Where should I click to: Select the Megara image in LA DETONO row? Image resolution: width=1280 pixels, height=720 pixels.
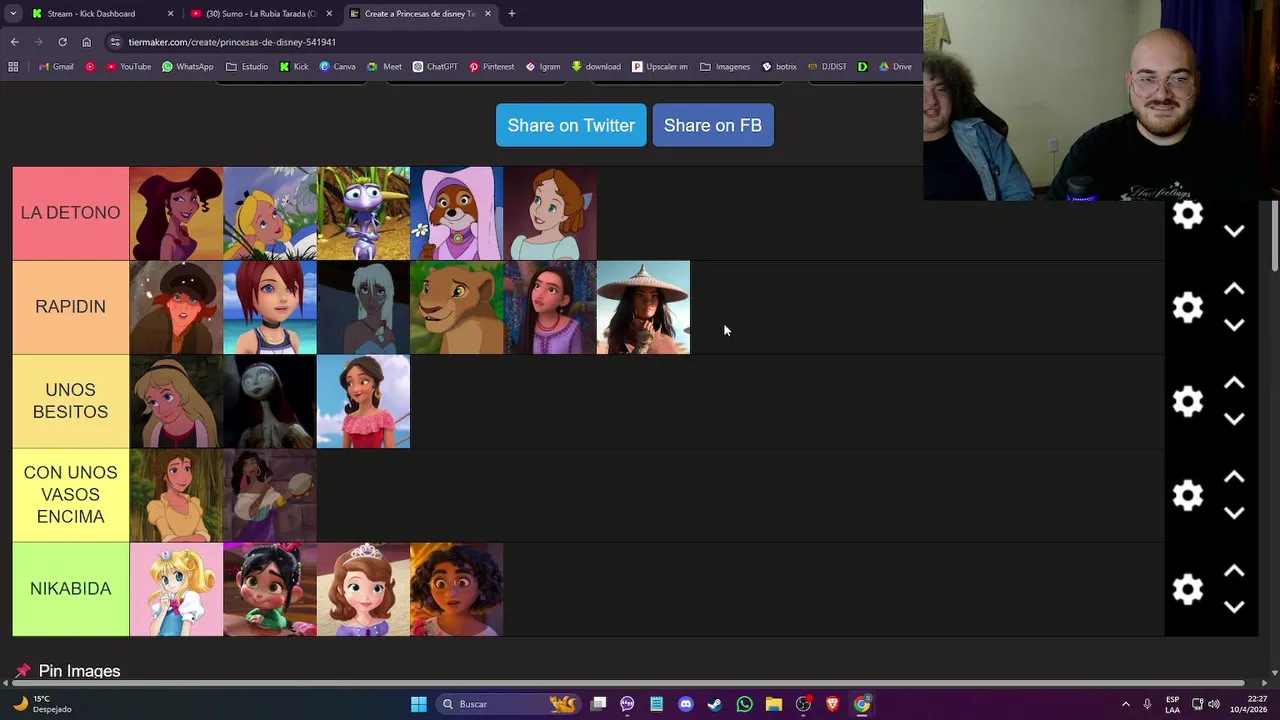click(x=176, y=213)
